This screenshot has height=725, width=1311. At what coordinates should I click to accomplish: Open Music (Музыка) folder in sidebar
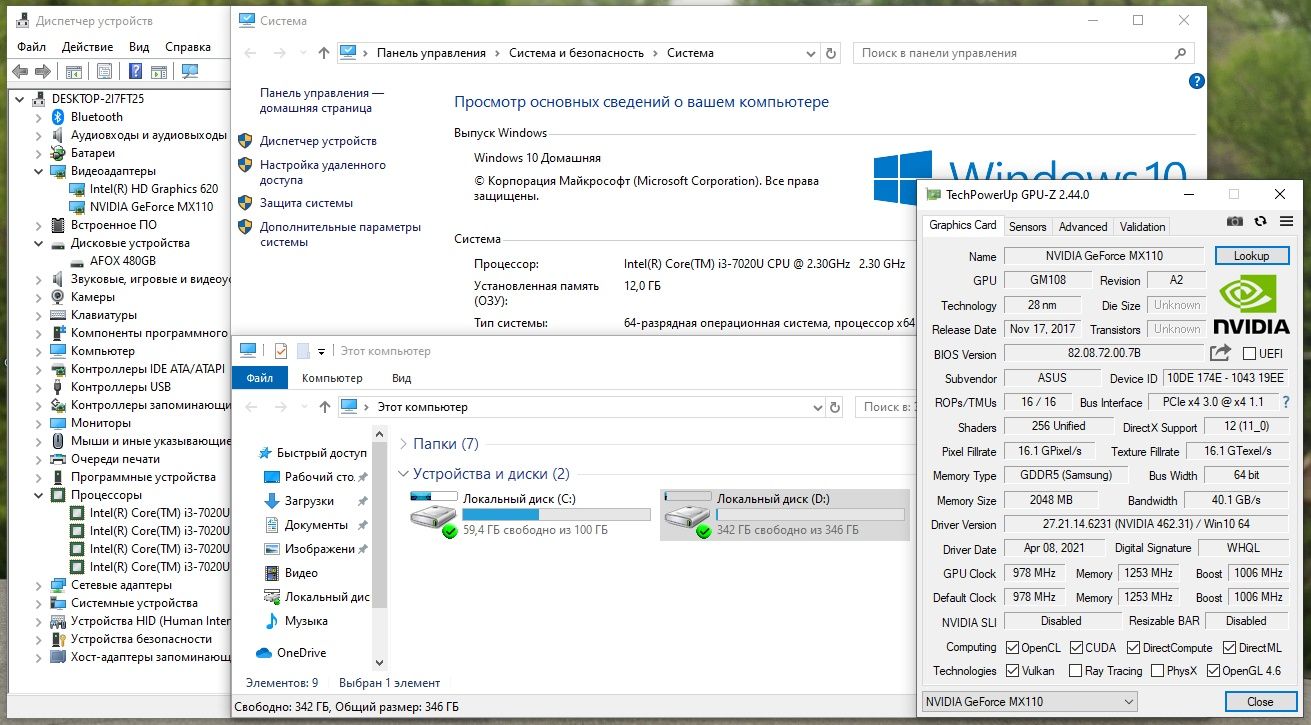point(305,621)
